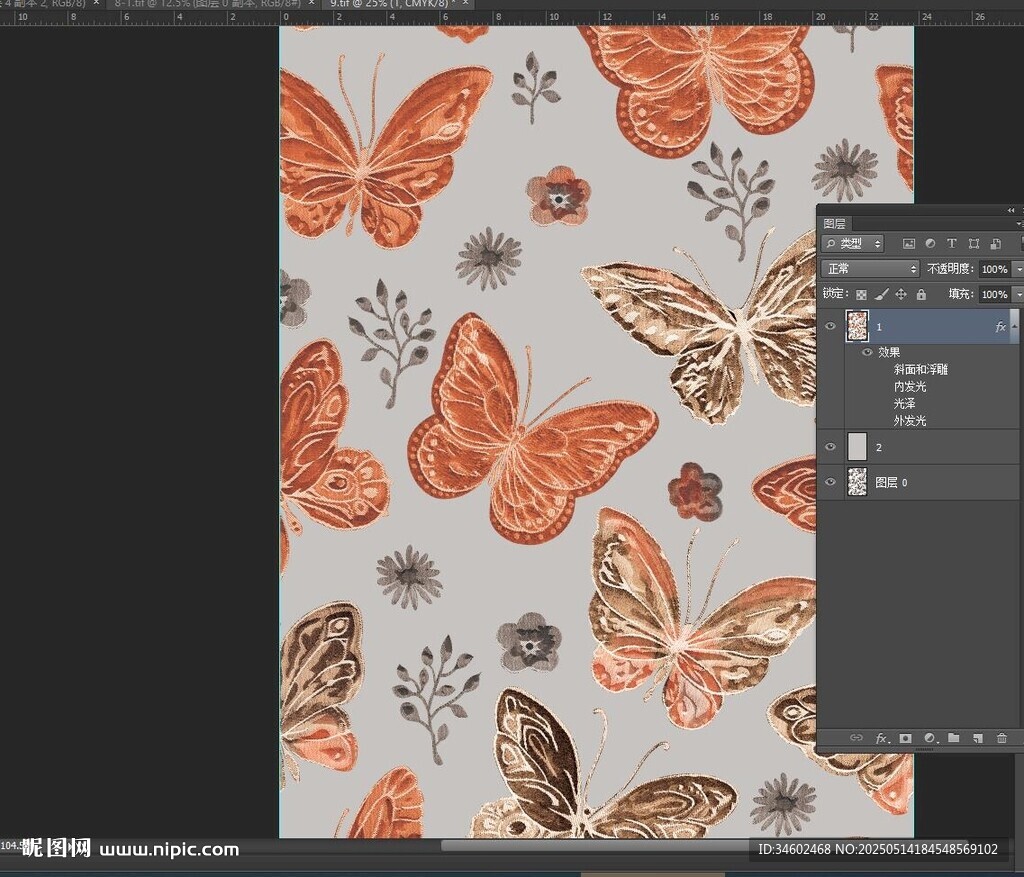Open the 正常 blend mode dropdown
The height and width of the screenshot is (877, 1024).
pos(870,269)
